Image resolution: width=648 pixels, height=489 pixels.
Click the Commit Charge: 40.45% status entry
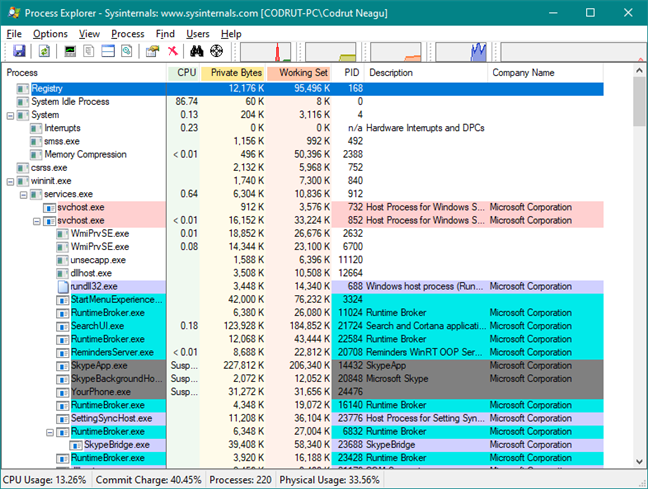(x=148, y=480)
